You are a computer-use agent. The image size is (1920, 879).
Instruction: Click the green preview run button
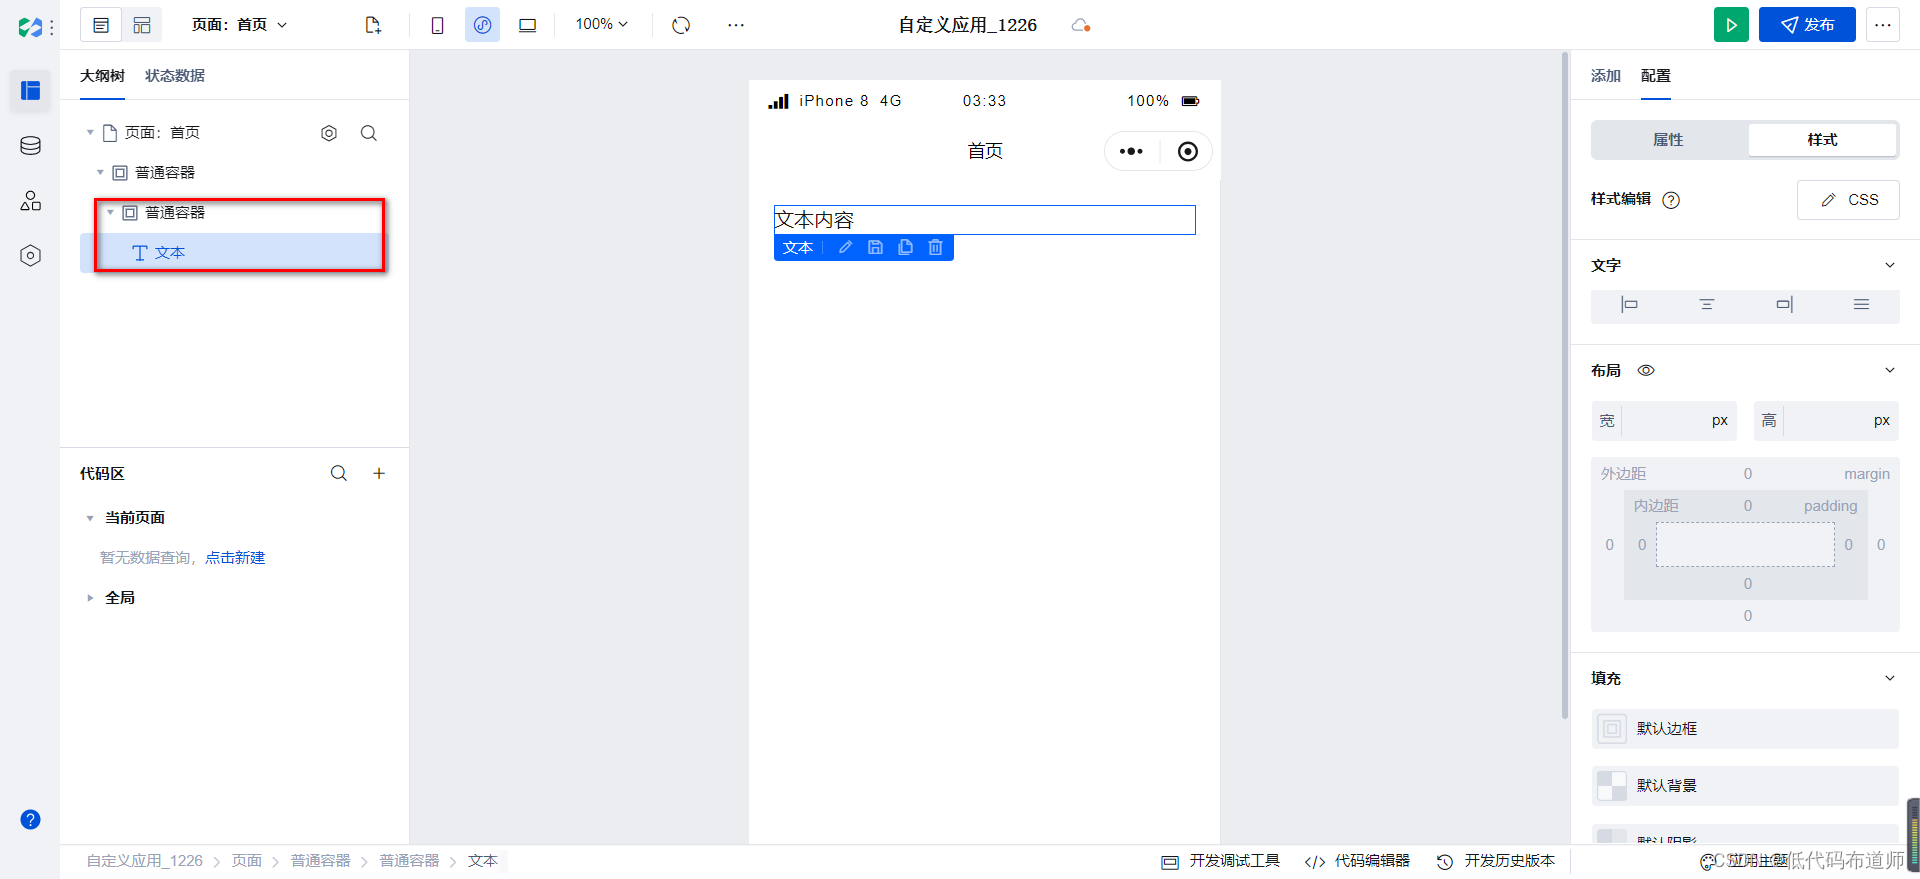point(1731,25)
